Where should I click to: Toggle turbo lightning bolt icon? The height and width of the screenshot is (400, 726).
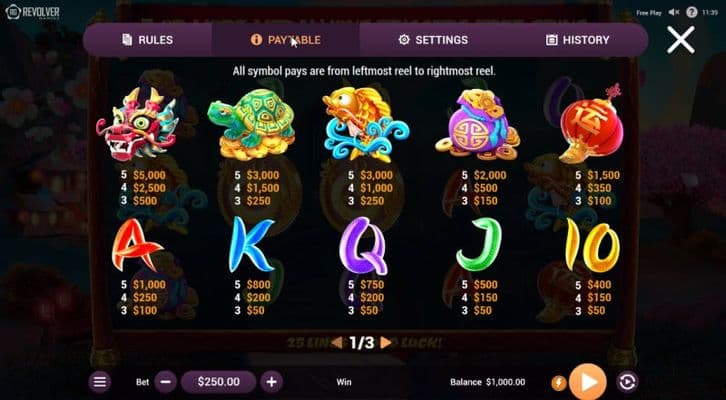pyautogui.click(x=559, y=383)
